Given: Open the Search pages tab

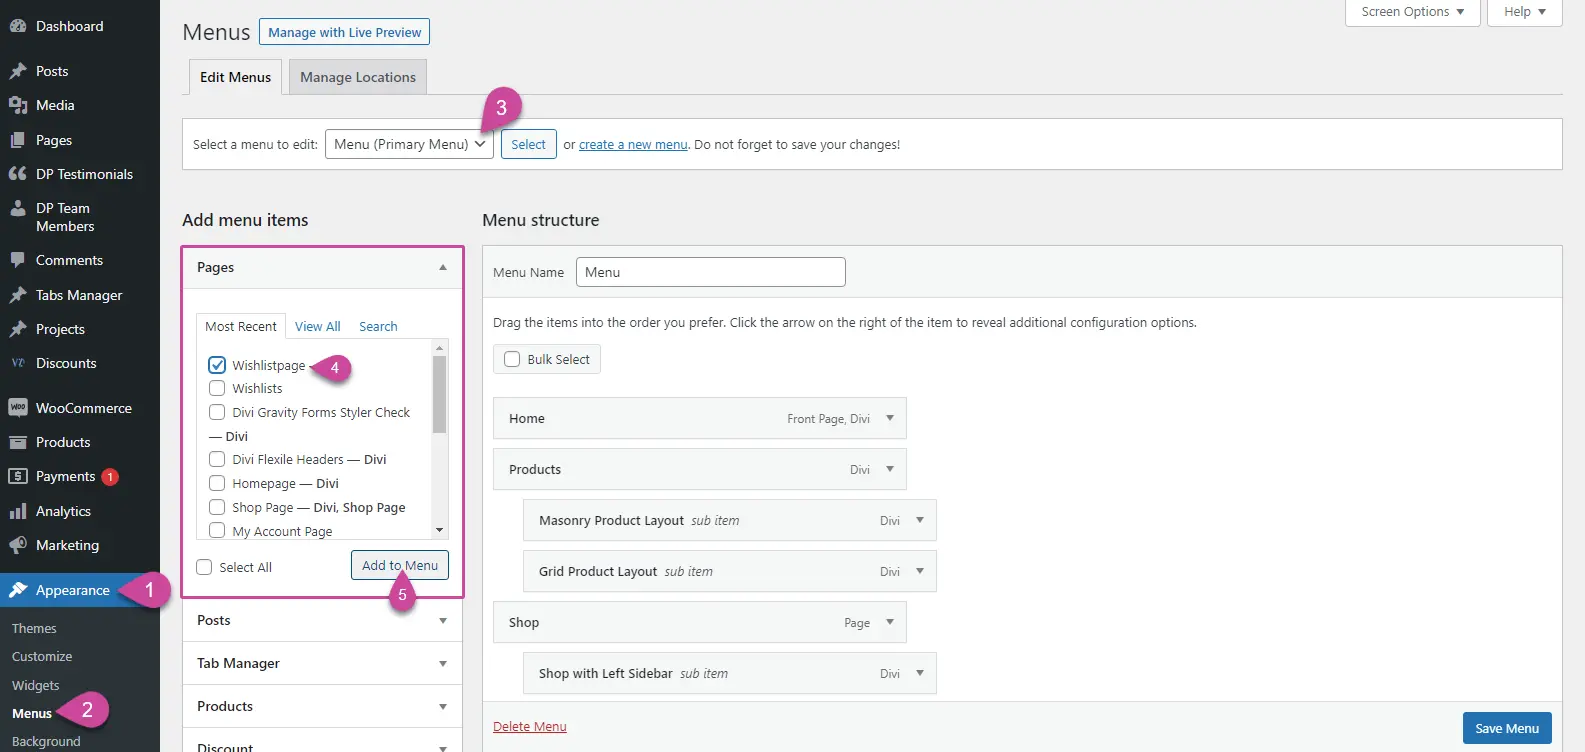Looking at the screenshot, I should (378, 326).
